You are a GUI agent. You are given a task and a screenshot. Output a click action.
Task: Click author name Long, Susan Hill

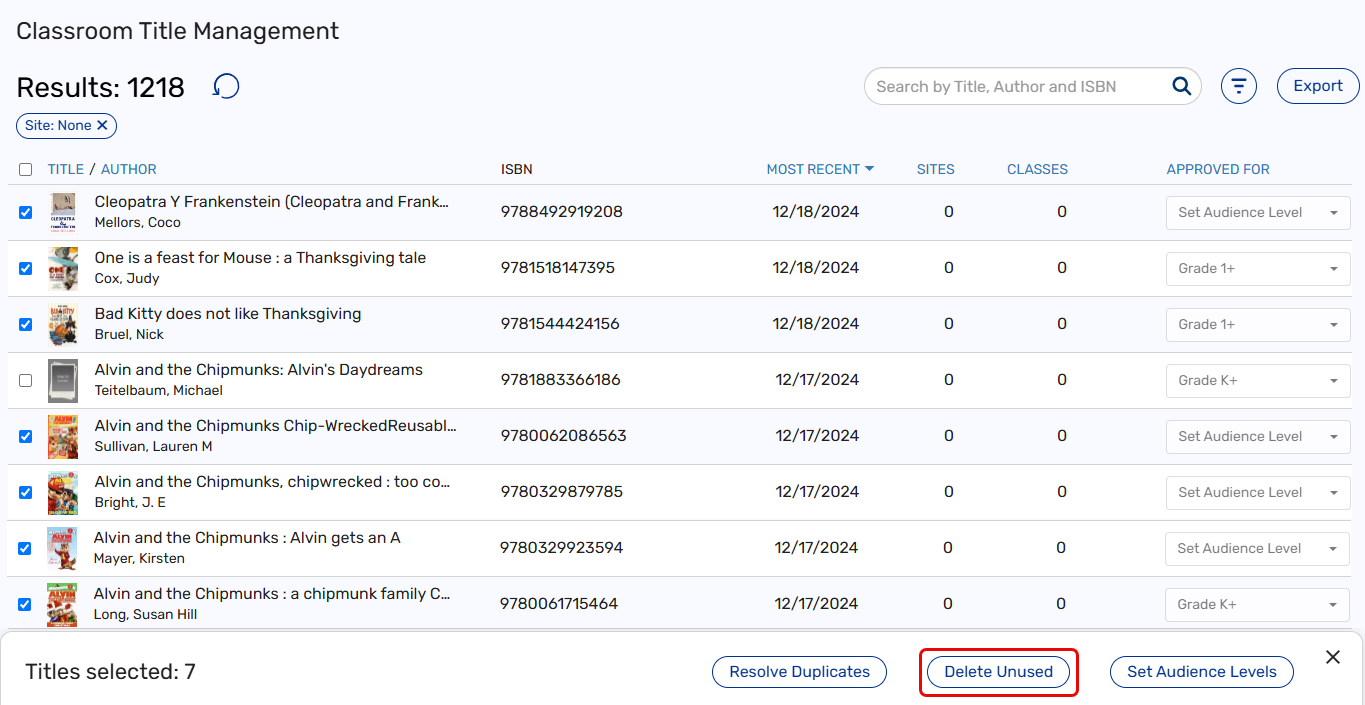(x=145, y=615)
